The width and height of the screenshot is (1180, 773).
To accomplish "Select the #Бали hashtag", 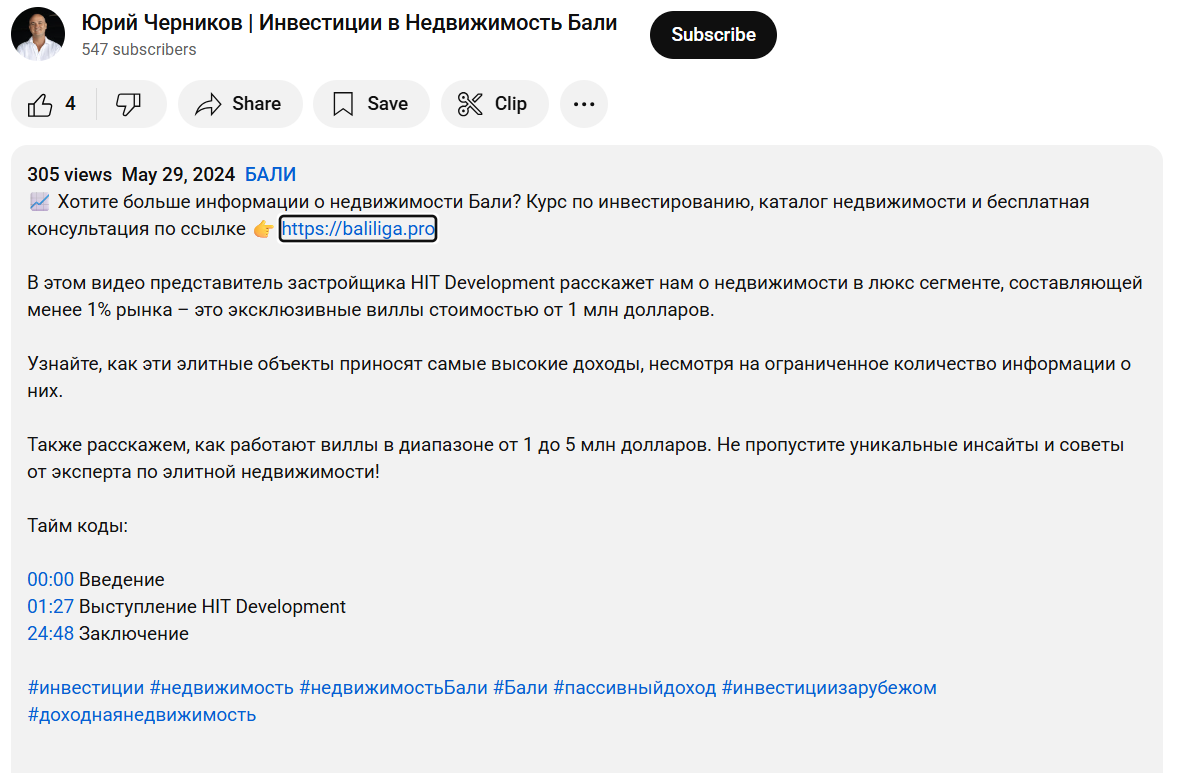I will 520,687.
